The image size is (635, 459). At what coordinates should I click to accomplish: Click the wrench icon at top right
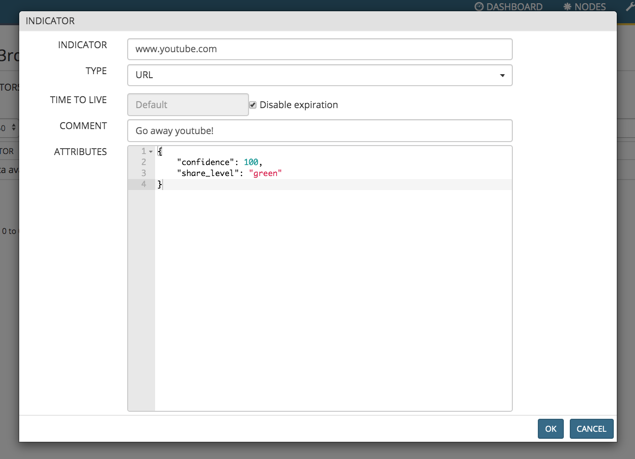(x=627, y=7)
